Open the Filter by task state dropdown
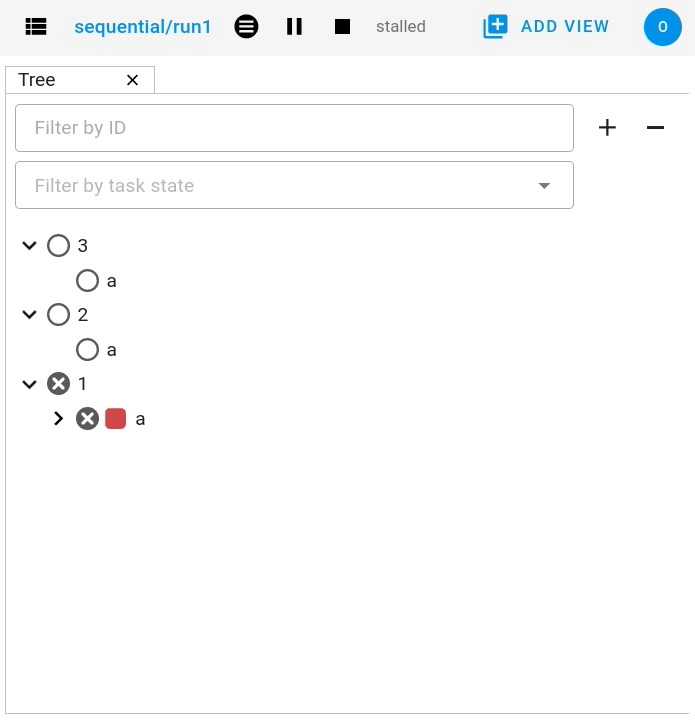The width and height of the screenshot is (695, 721). 294,185
